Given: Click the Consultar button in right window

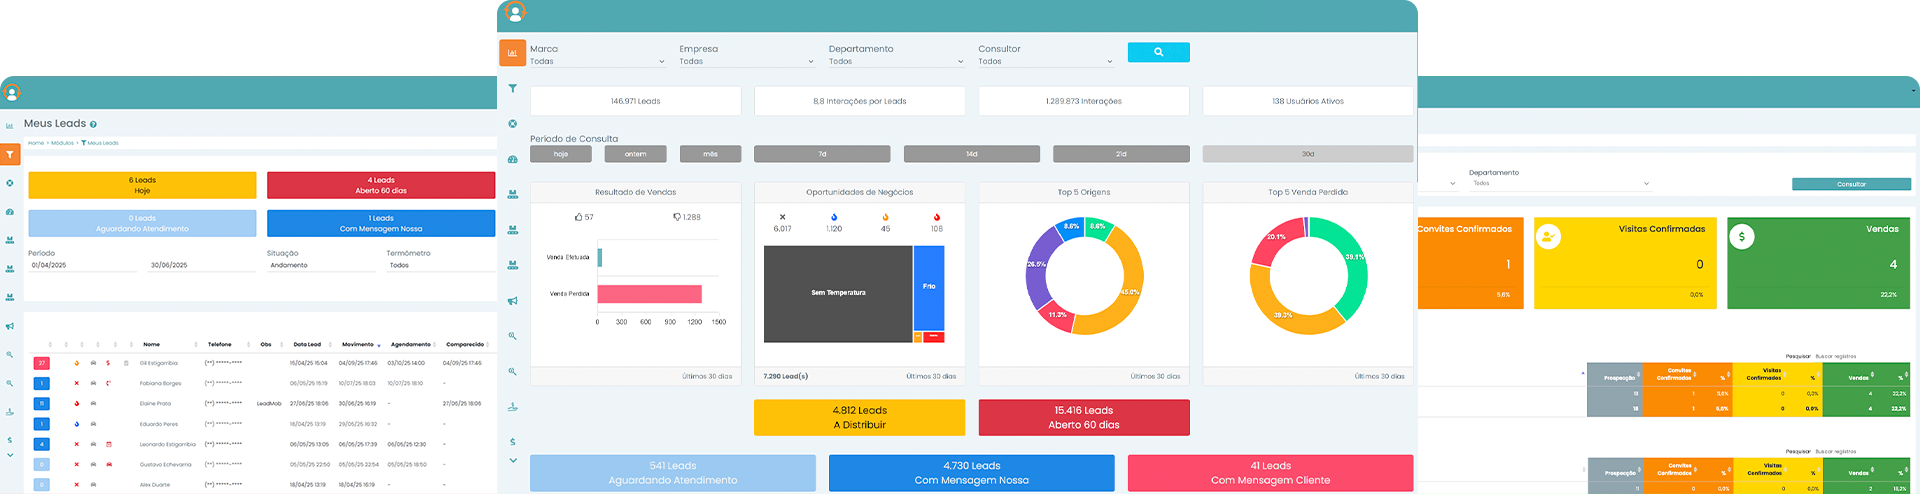Looking at the screenshot, I should click(x=1851, y=184).
